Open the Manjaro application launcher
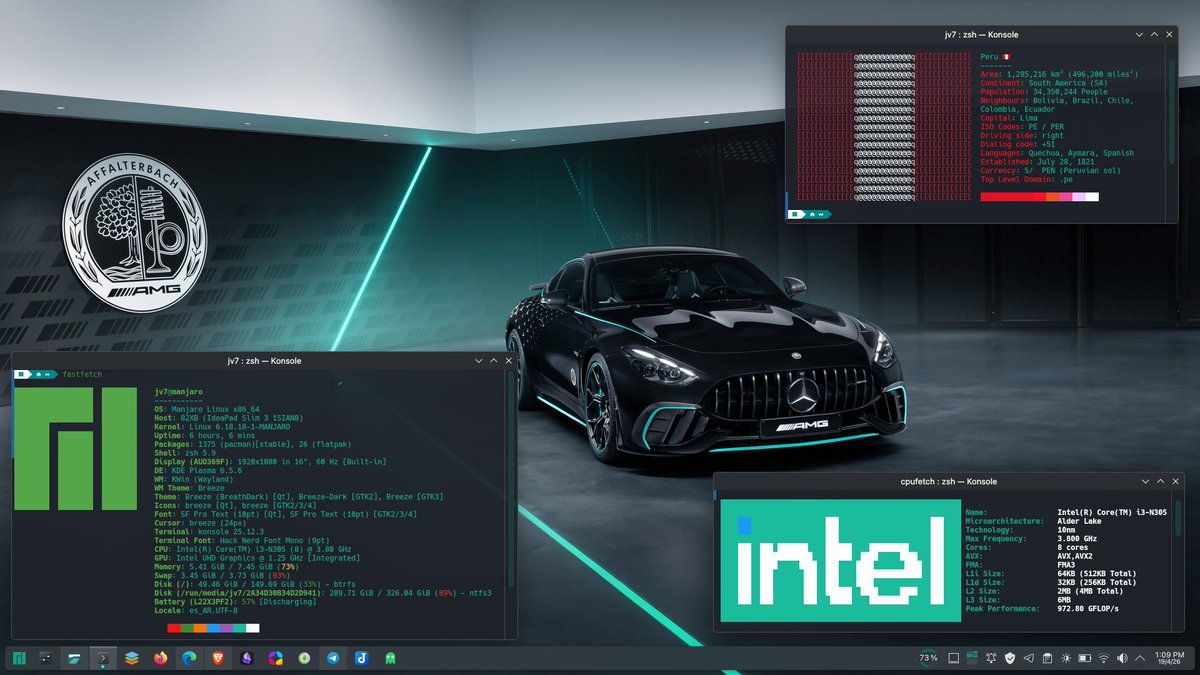Viewport: 1200px width, 675px height. point(18,658)
